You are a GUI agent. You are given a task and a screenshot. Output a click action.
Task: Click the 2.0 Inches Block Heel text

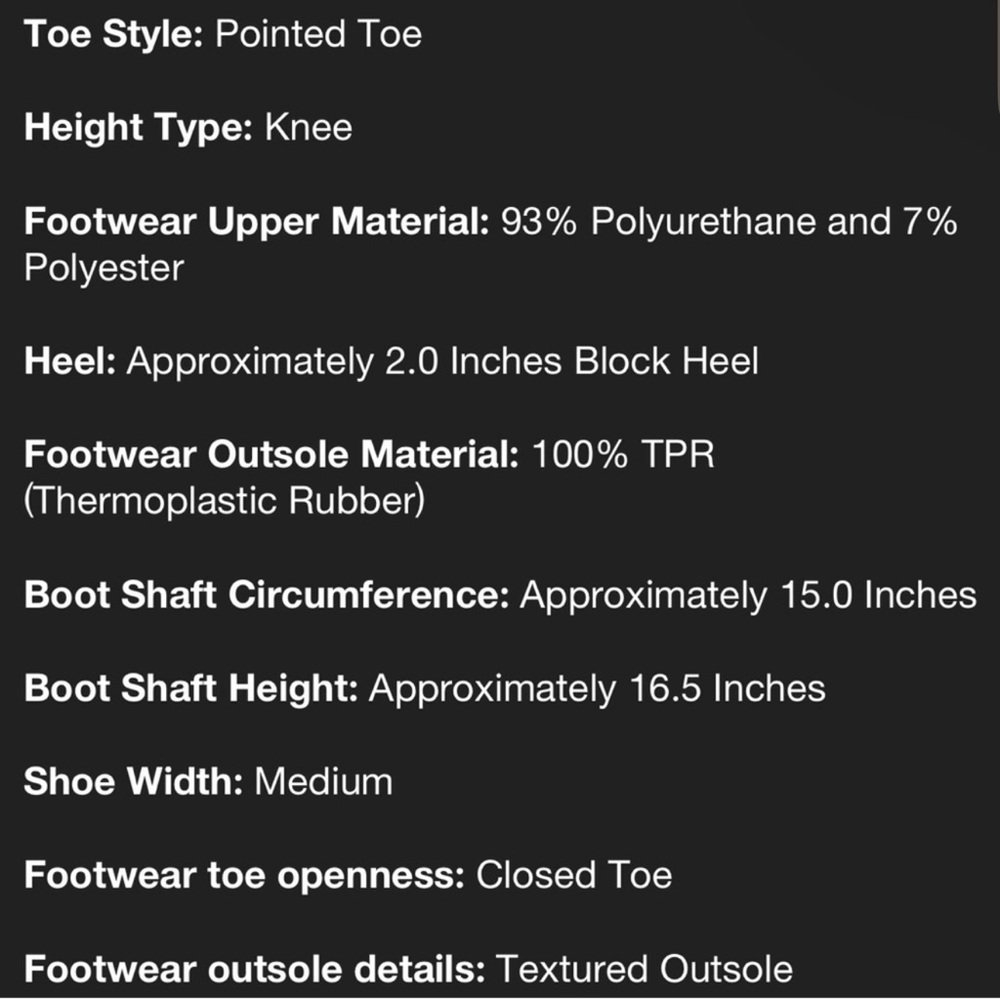coord(571,361)
